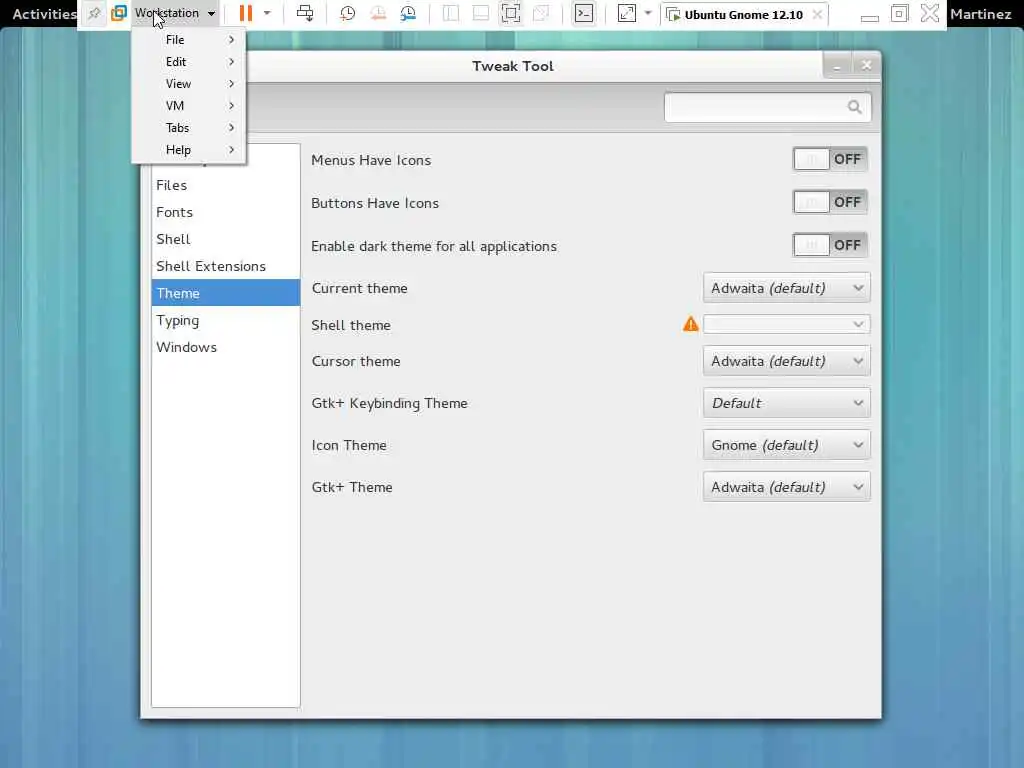This screenshot has height=768, width=1024.
Task: Close the VMware Workstation window
Action: pos(930,13)
